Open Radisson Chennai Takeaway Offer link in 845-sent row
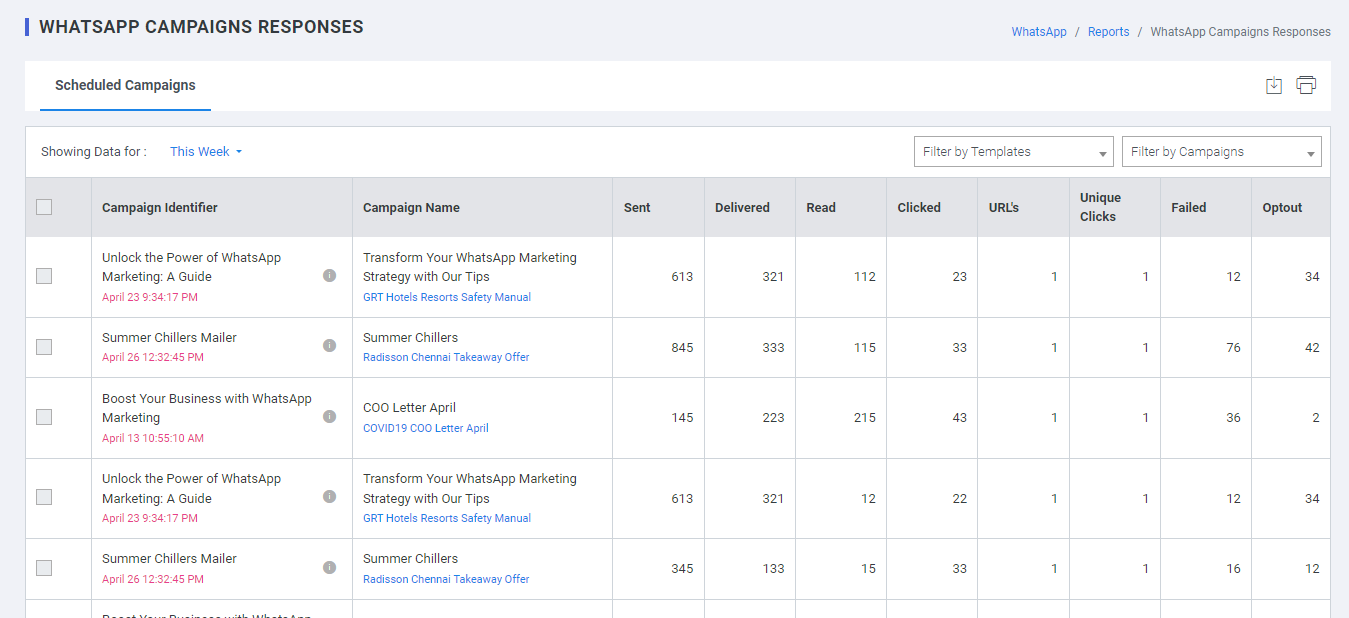Screen dimensions: 1349x618 446,357
